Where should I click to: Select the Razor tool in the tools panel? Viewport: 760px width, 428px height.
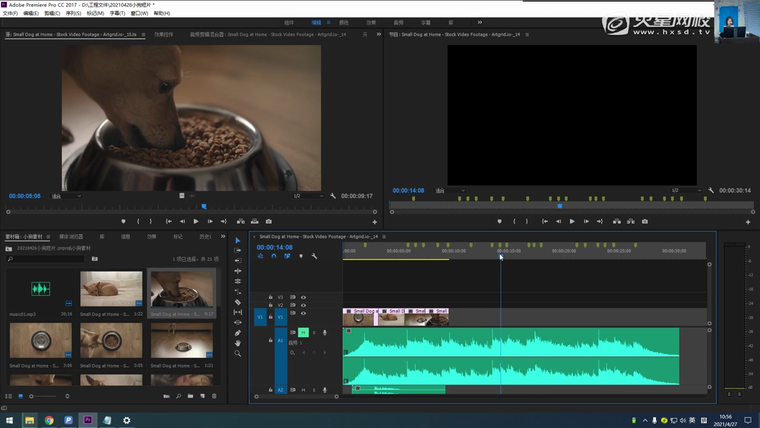pos(238,302)
